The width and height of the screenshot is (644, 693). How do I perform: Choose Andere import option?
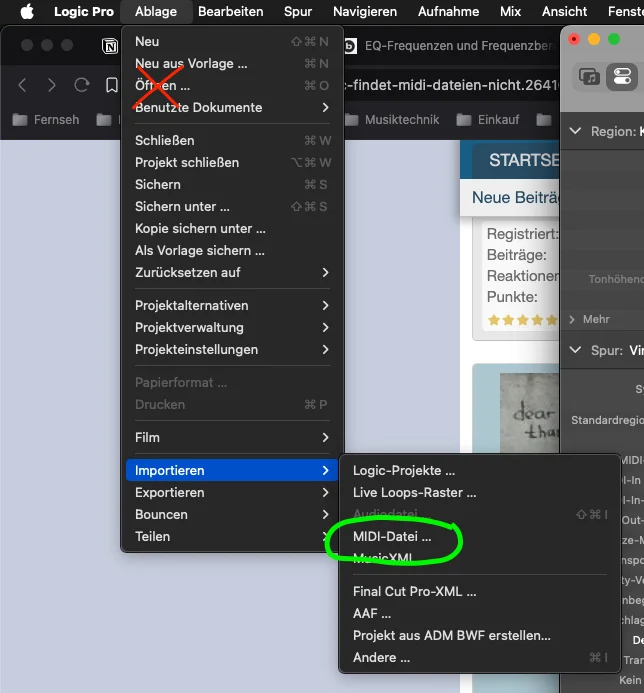[480, 658]
